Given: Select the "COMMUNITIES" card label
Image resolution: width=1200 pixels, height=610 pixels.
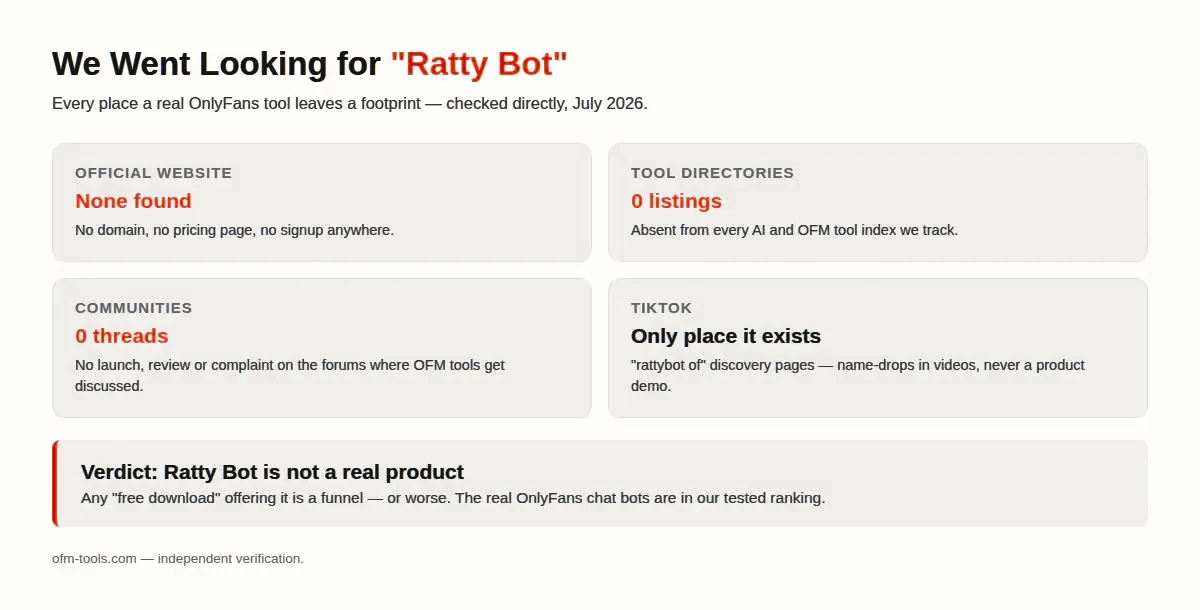Looking at the screenshot, I should [133, 308].
